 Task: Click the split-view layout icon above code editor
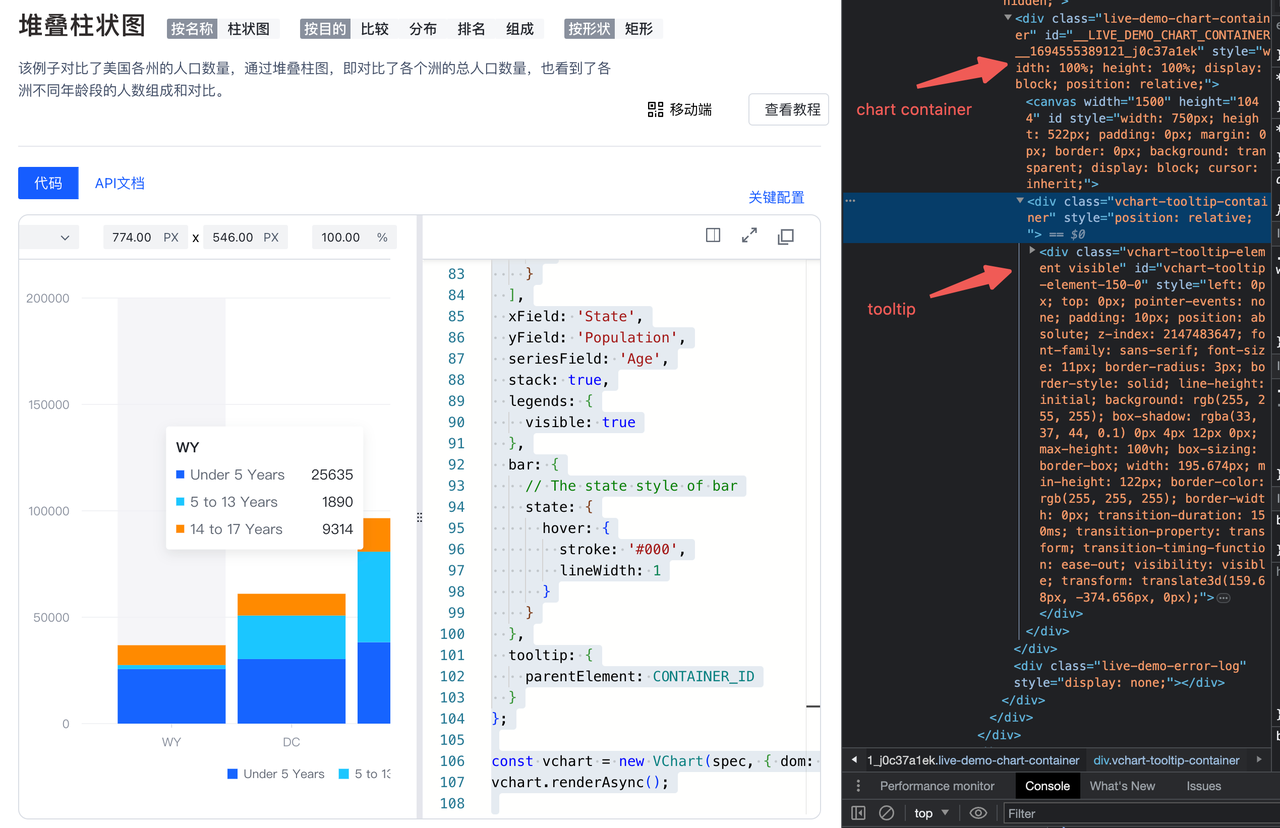[713, 235]
